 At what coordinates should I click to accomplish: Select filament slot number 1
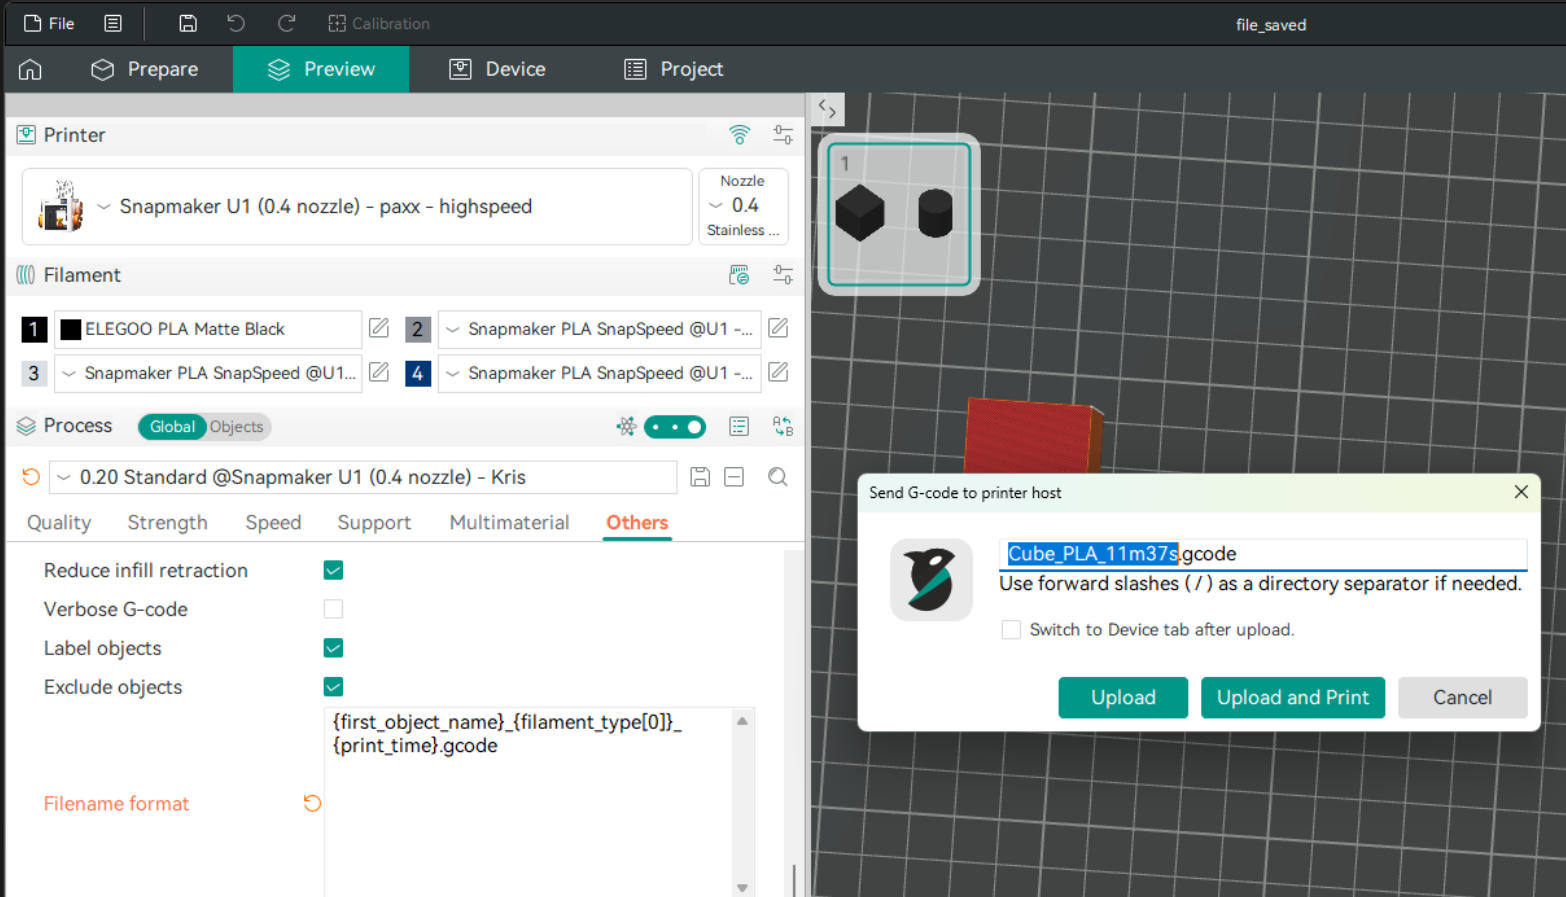pos(34,329)
